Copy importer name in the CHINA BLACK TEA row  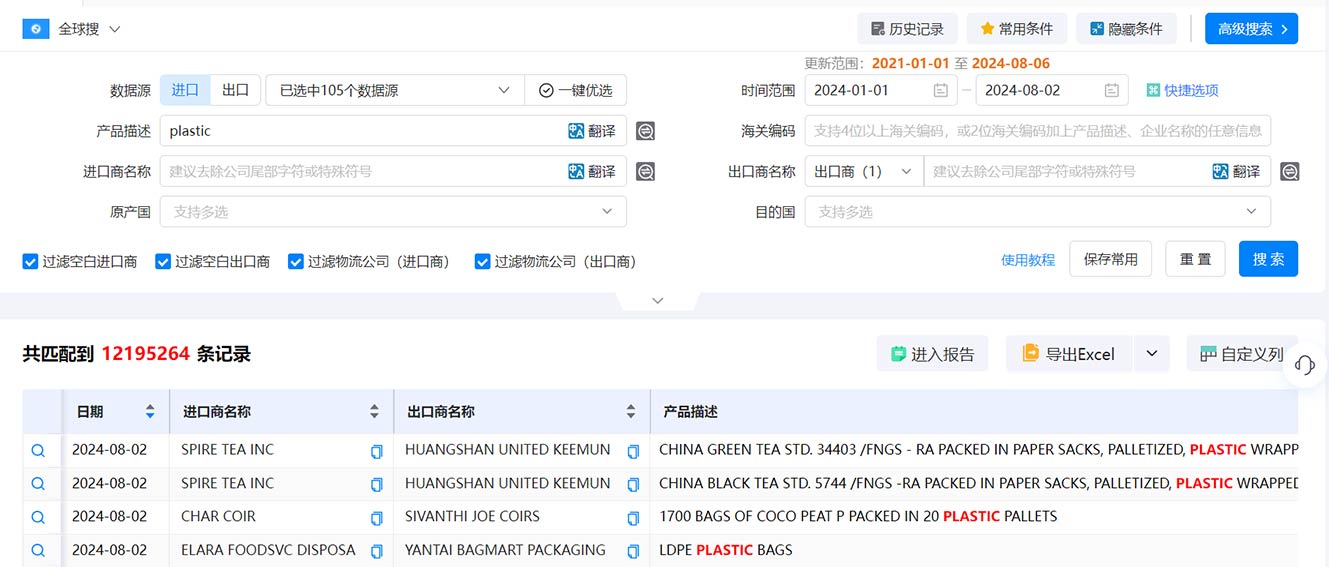377,485
